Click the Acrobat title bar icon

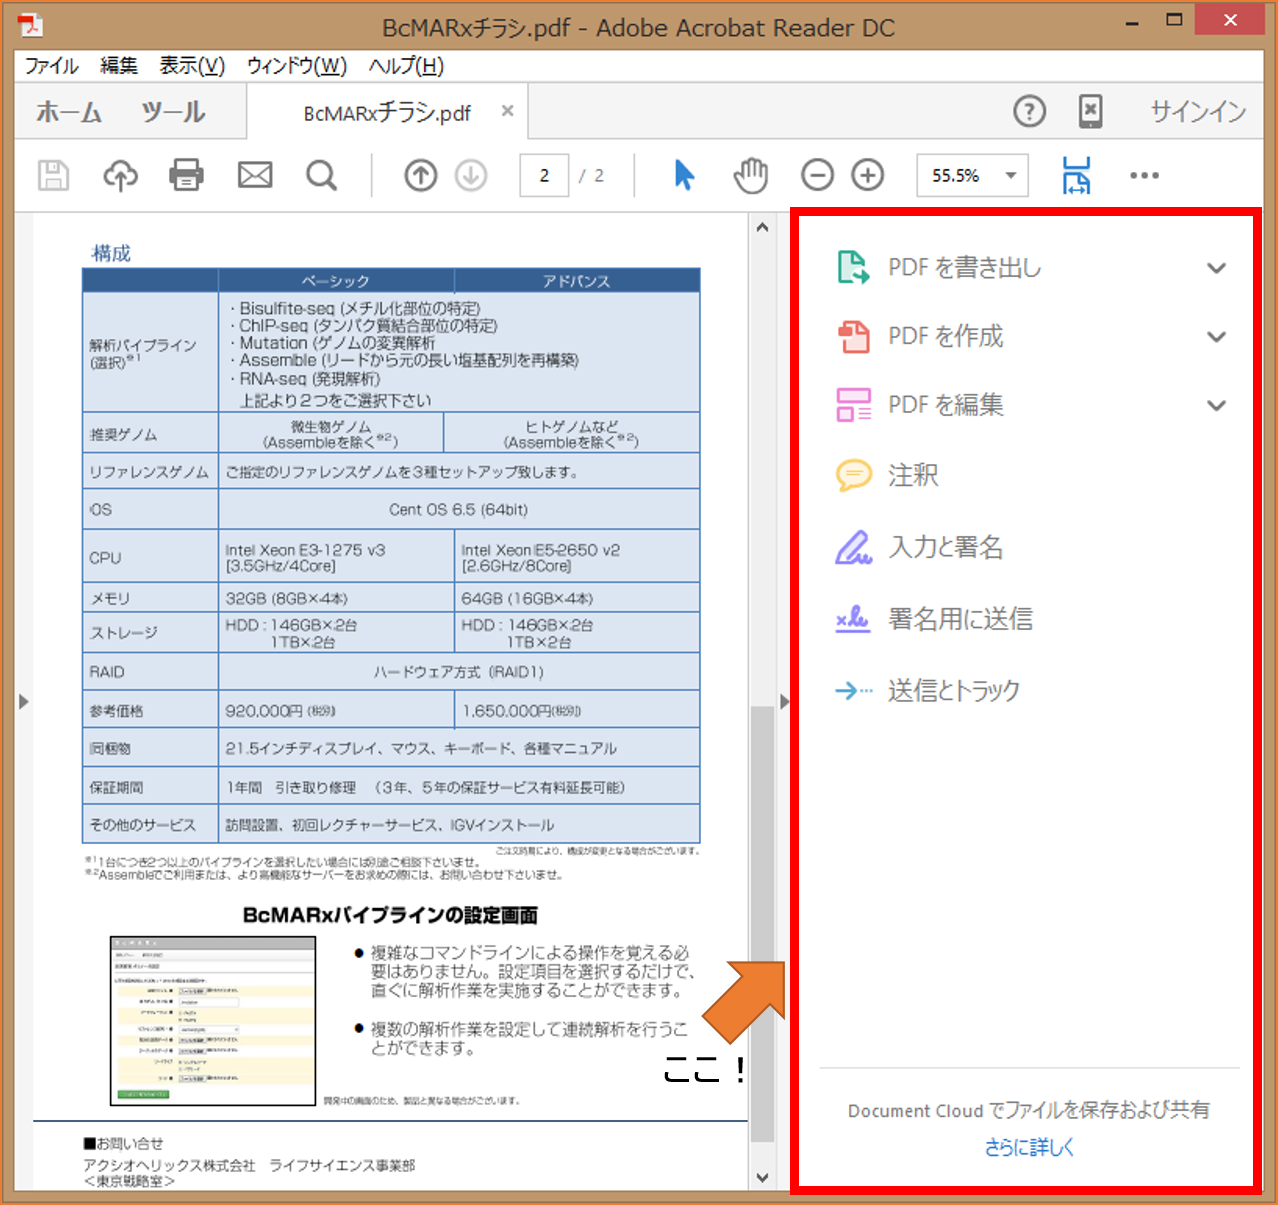point(30,25)
